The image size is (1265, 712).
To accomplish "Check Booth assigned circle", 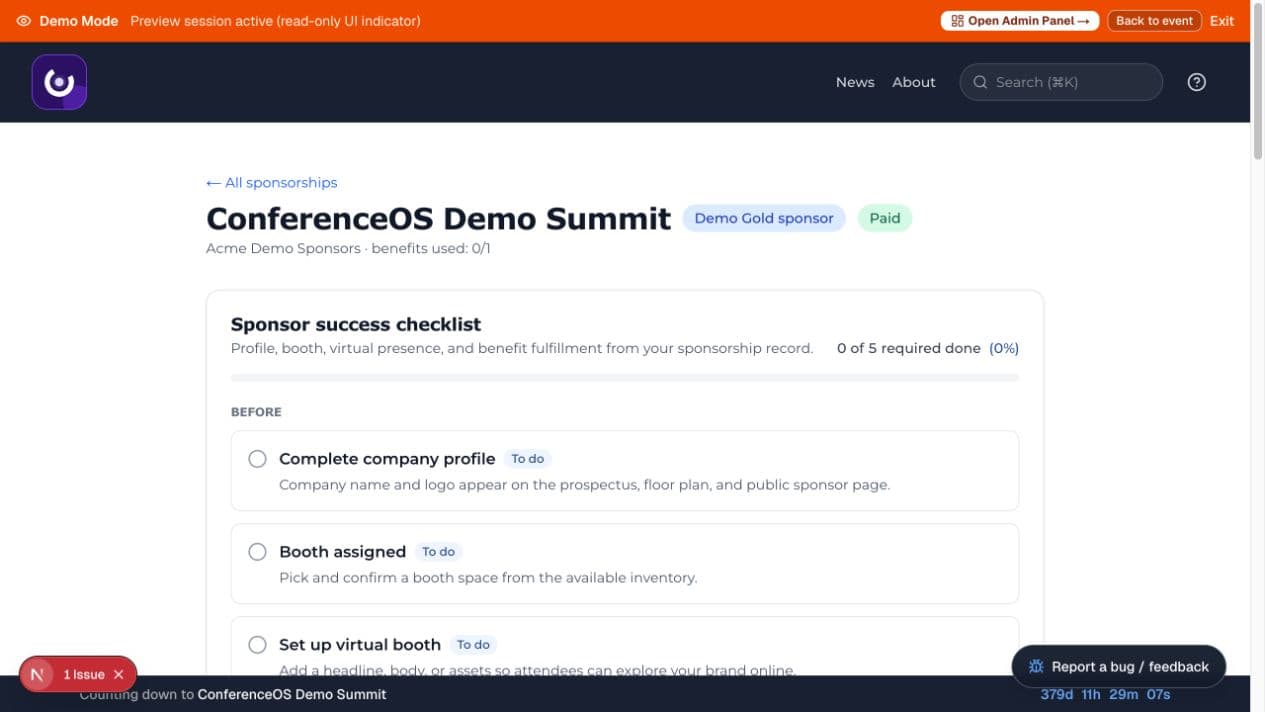I will (x=257, y=552).
